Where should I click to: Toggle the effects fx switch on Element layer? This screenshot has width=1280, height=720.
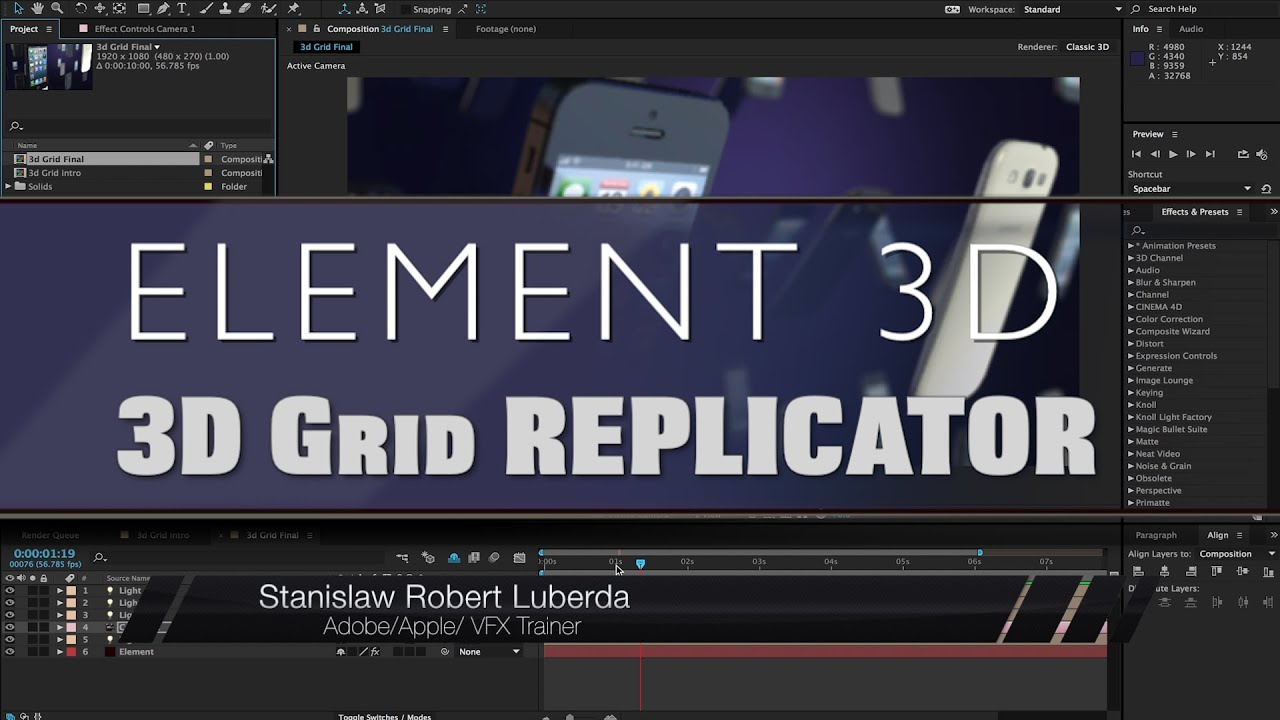375,651
